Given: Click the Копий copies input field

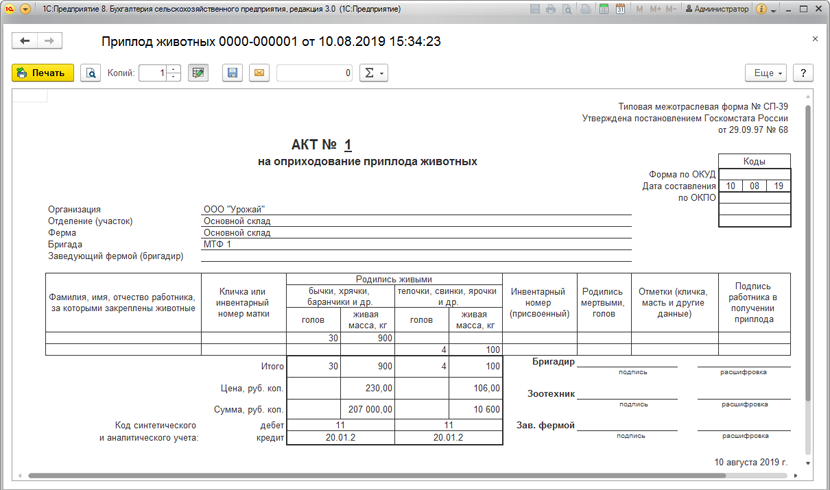Looking at the screenshot, I should click(152, 73).
